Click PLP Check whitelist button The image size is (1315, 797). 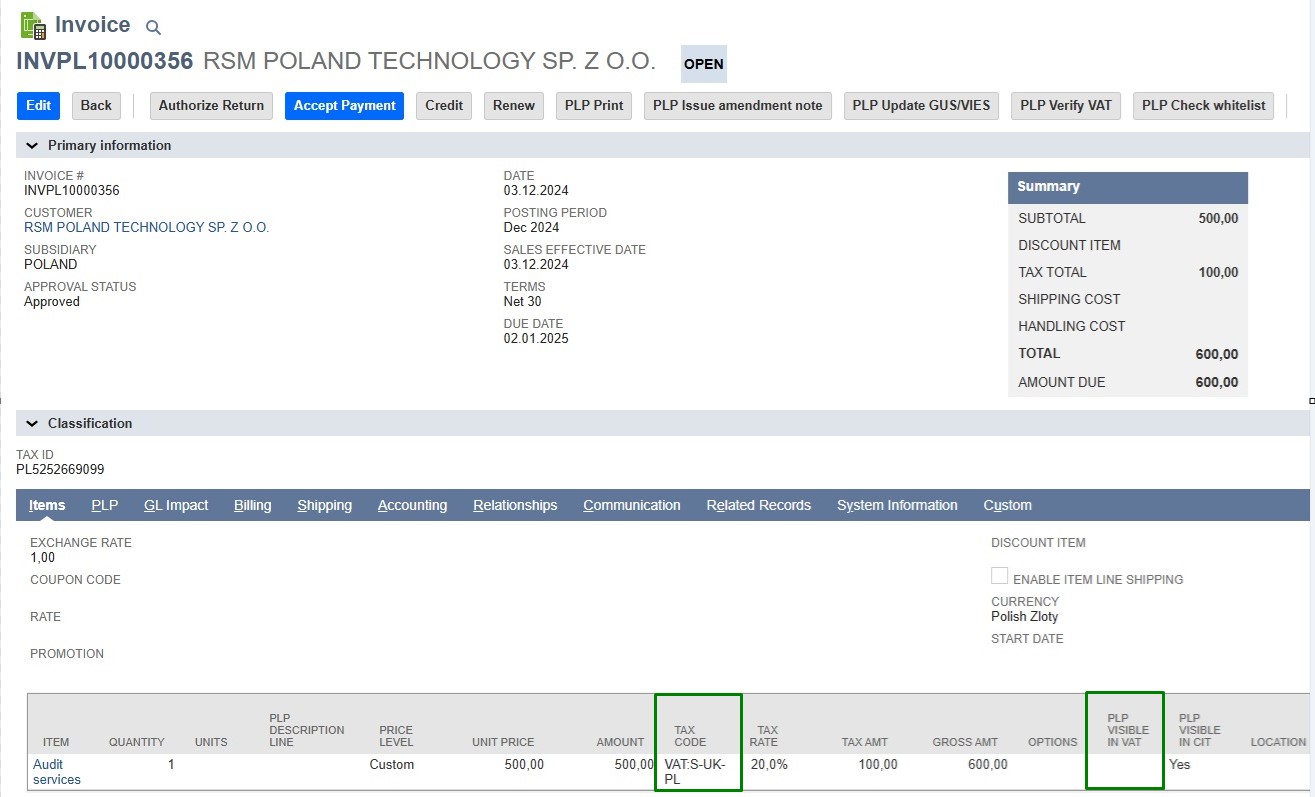(x=1203, y=105)
